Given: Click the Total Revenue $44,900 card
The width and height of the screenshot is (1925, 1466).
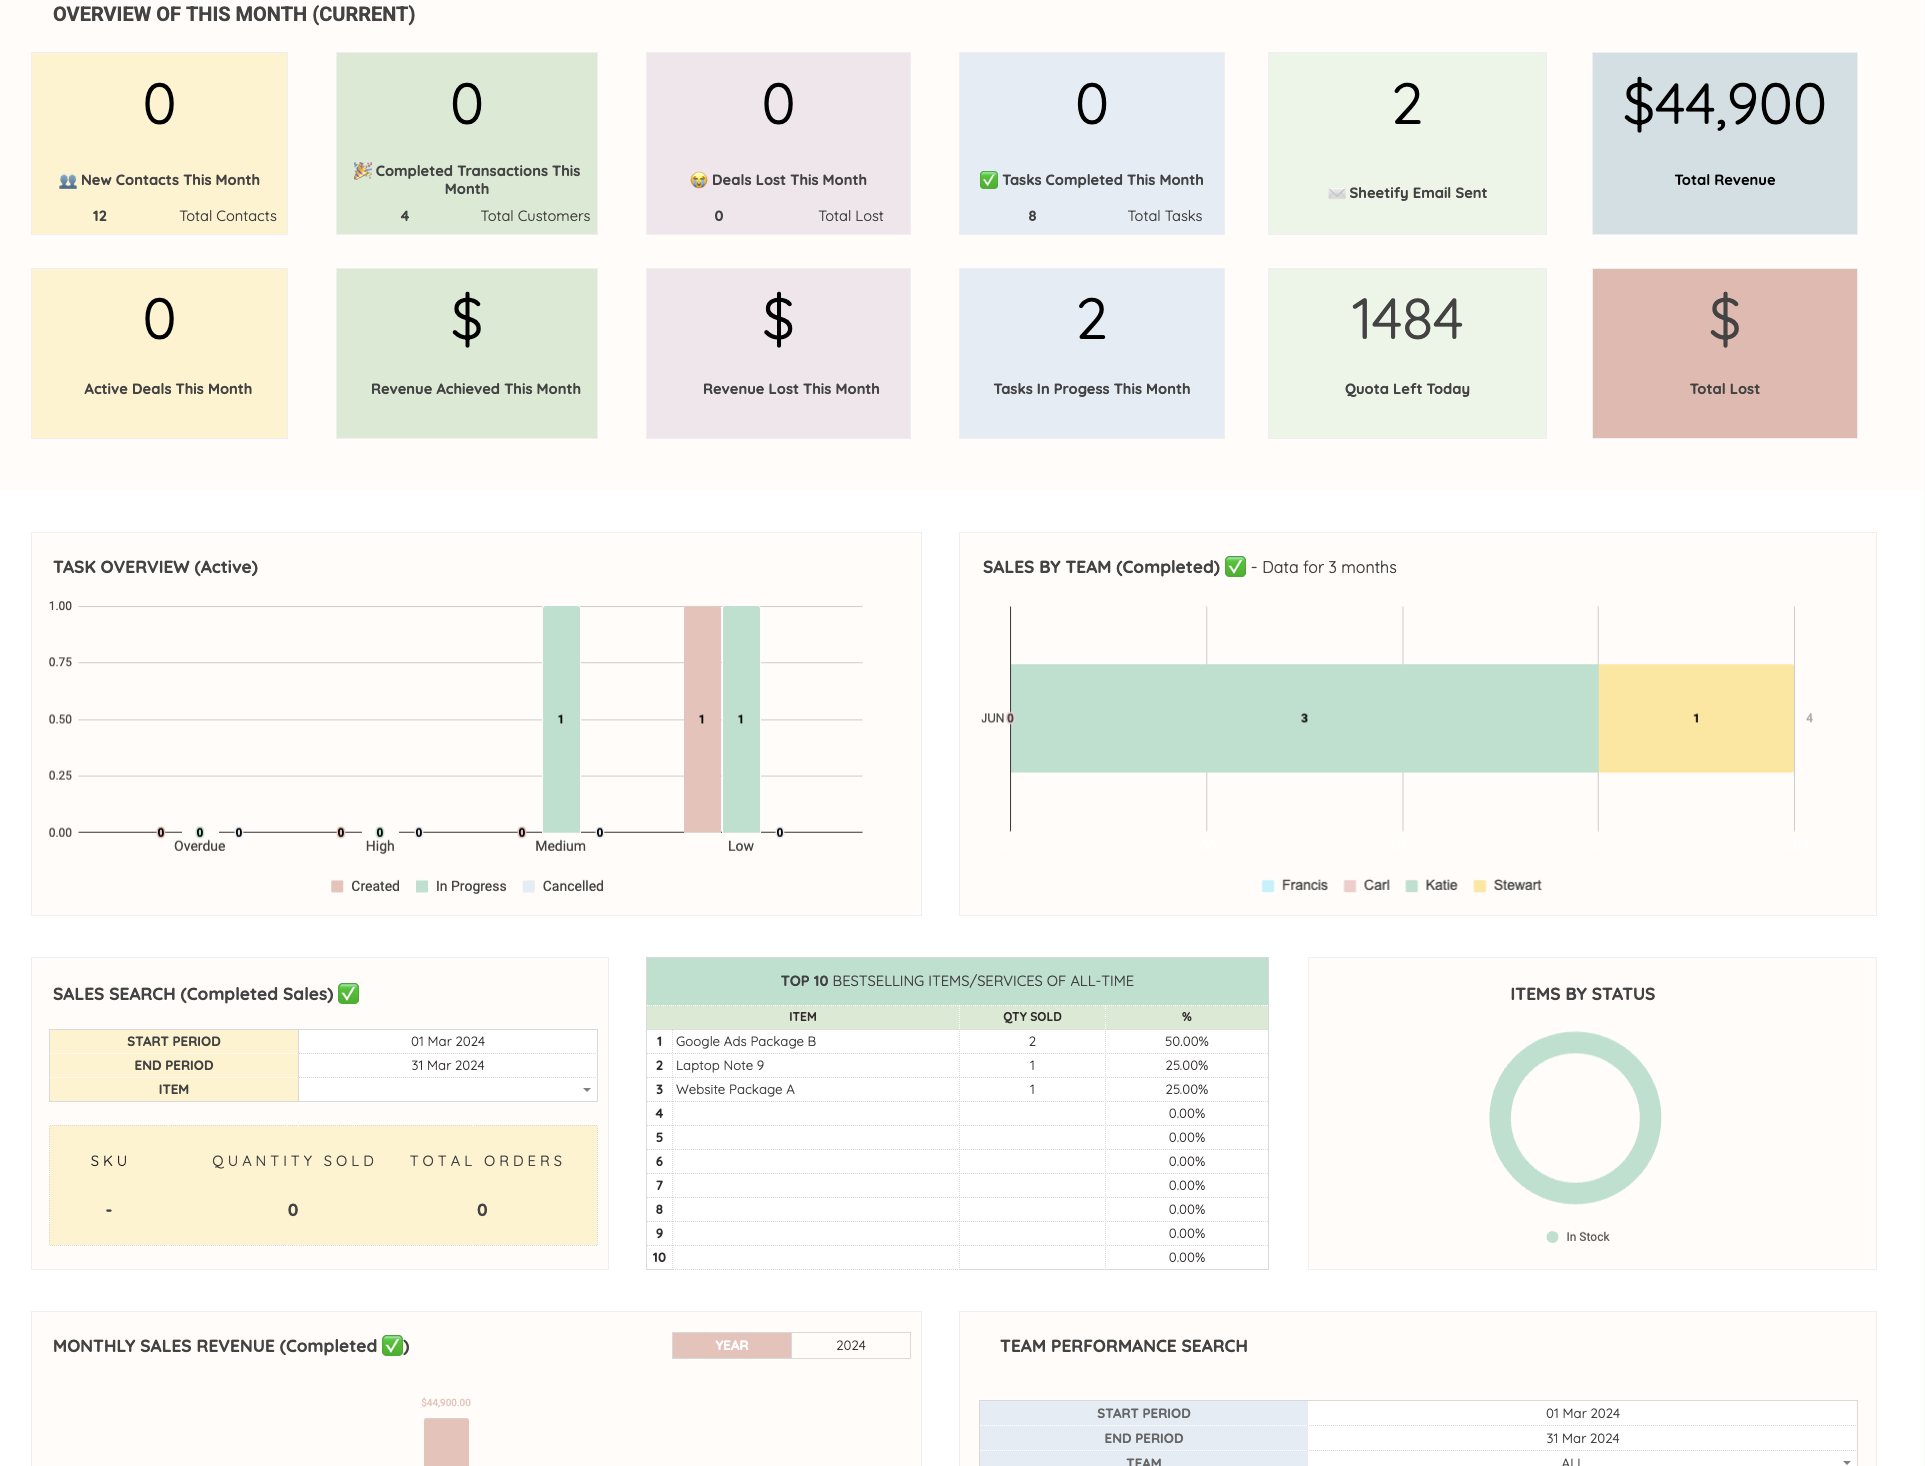Looking at the screenshot, I should click(x=1724, y=143).
